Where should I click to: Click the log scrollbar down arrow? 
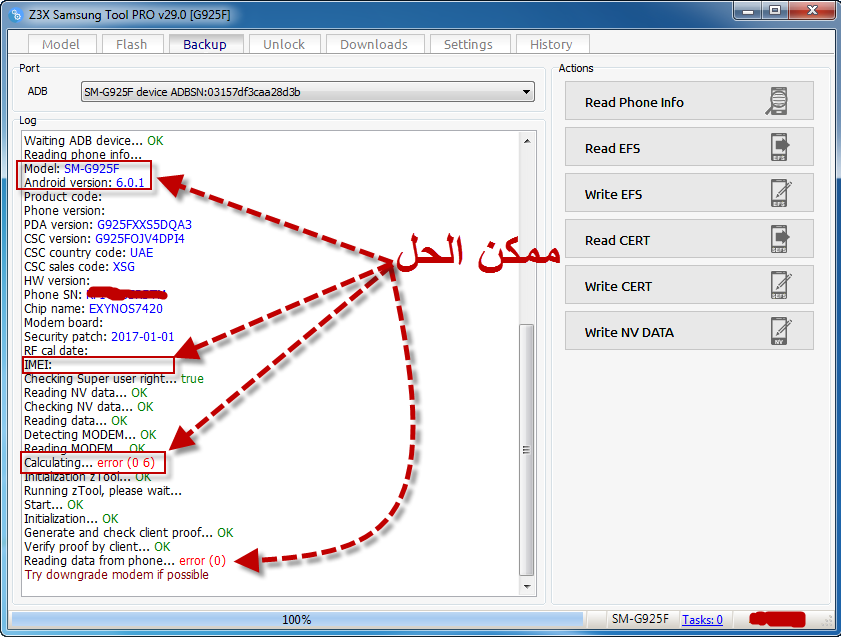click(527, 587)
